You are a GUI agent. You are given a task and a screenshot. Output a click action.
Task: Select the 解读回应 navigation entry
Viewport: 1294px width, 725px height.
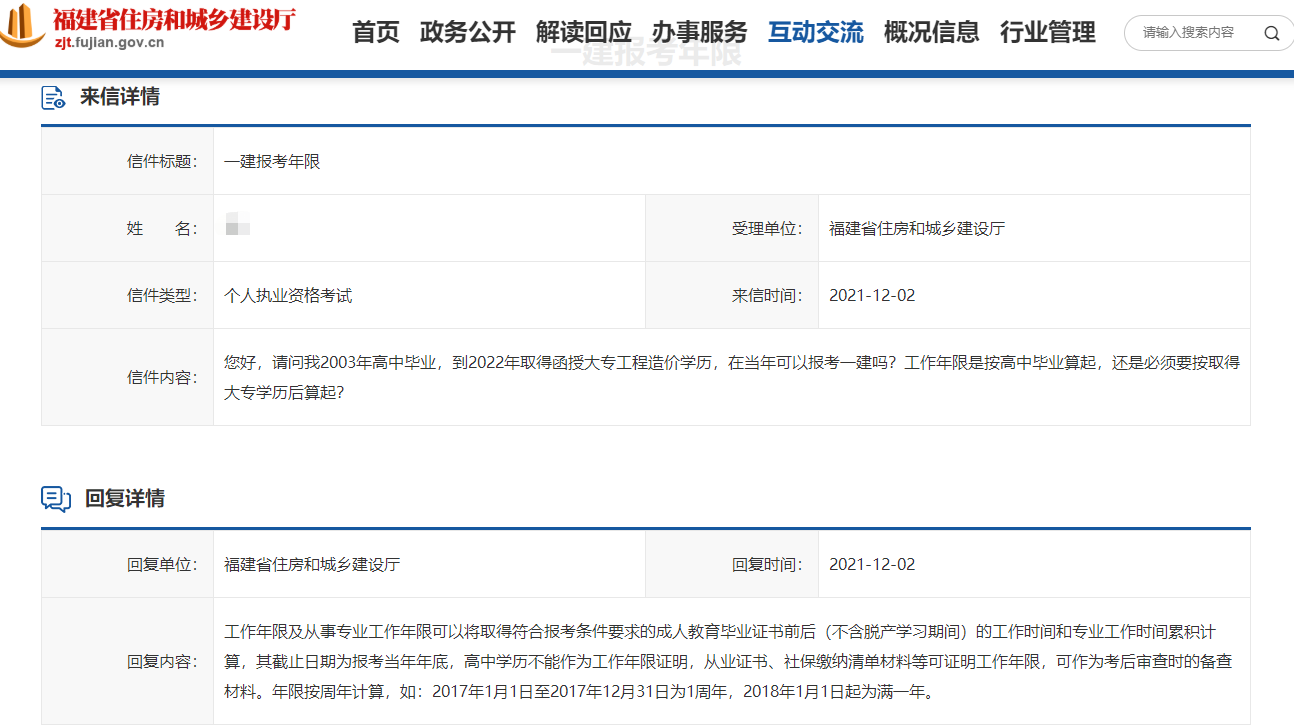(x=583, y=32)
